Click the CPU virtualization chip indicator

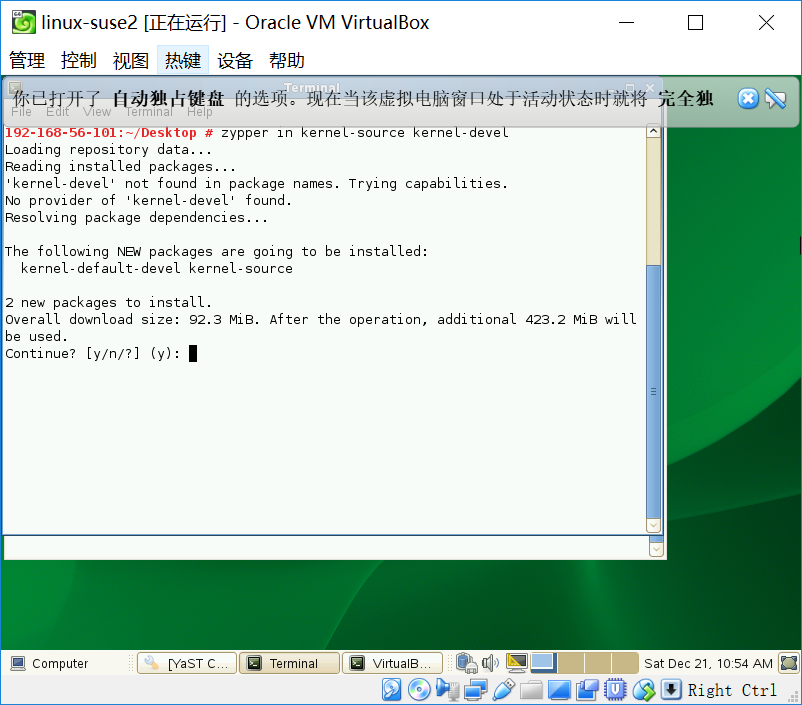click(x=615, y=690)
